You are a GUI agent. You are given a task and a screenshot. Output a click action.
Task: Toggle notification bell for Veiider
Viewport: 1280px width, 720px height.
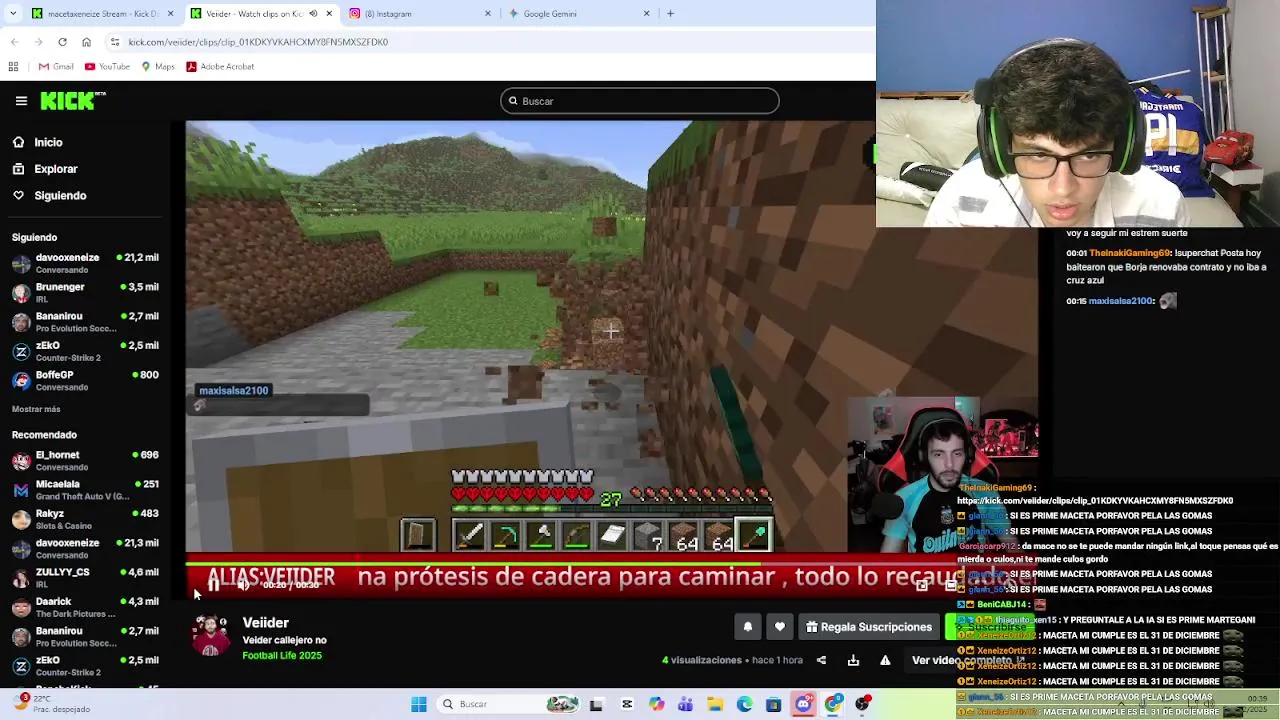click(x=747, y=627)
